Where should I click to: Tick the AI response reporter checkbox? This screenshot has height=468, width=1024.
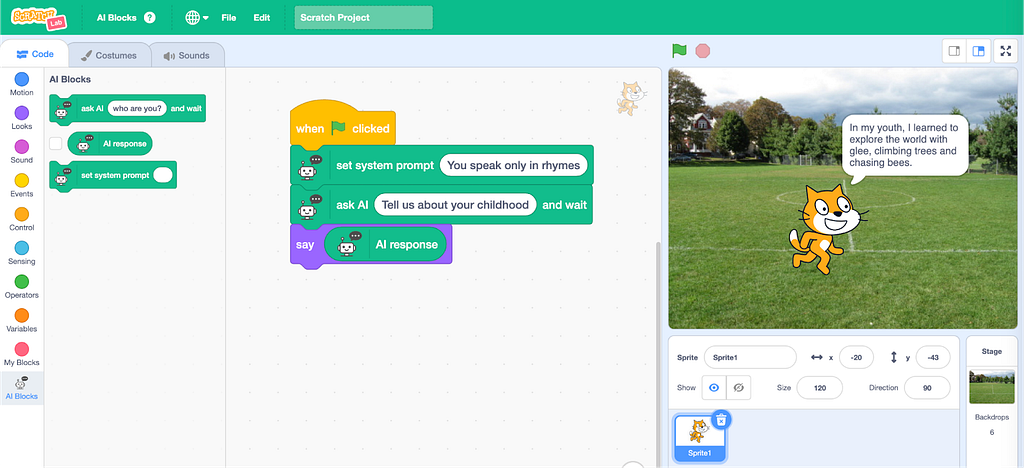pyautogui.click(x=56, y=143)
